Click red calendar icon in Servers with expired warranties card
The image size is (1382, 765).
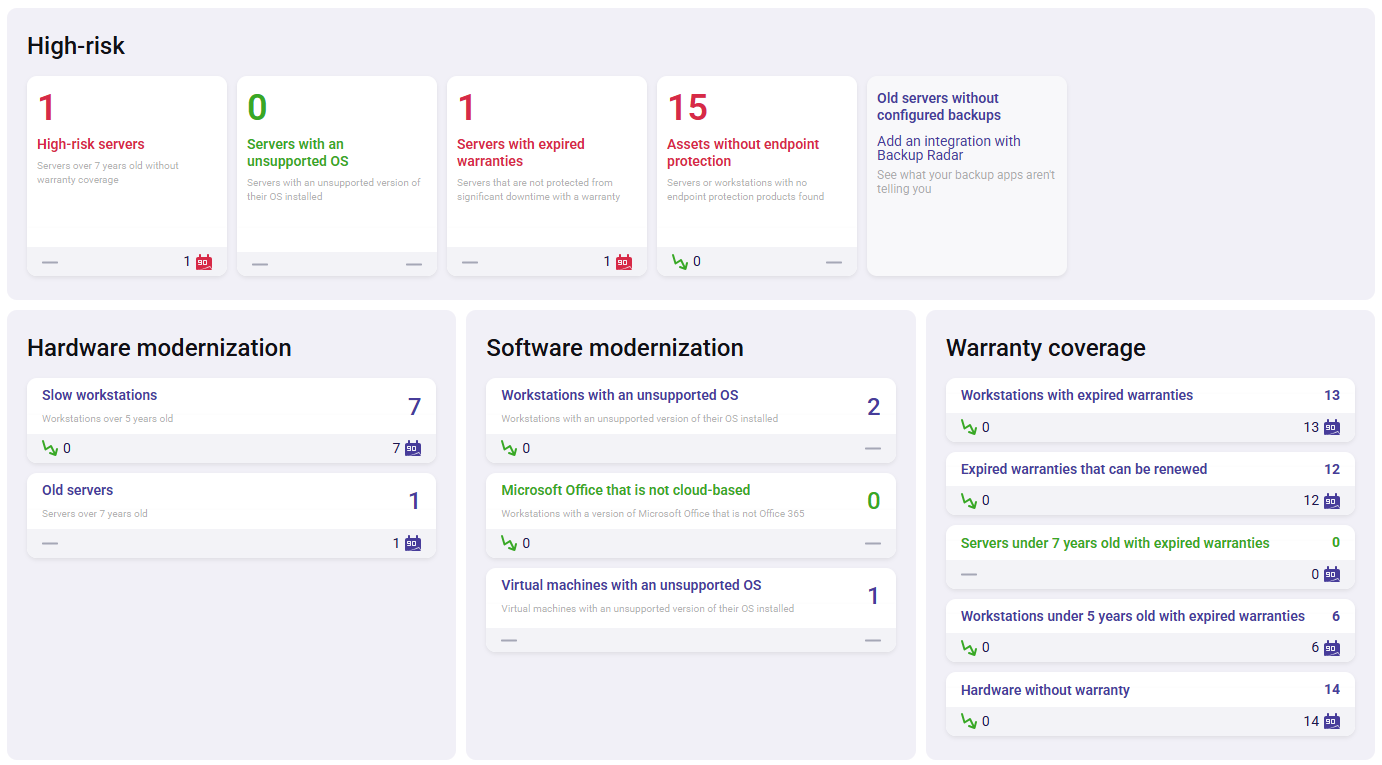pos(624,262)
